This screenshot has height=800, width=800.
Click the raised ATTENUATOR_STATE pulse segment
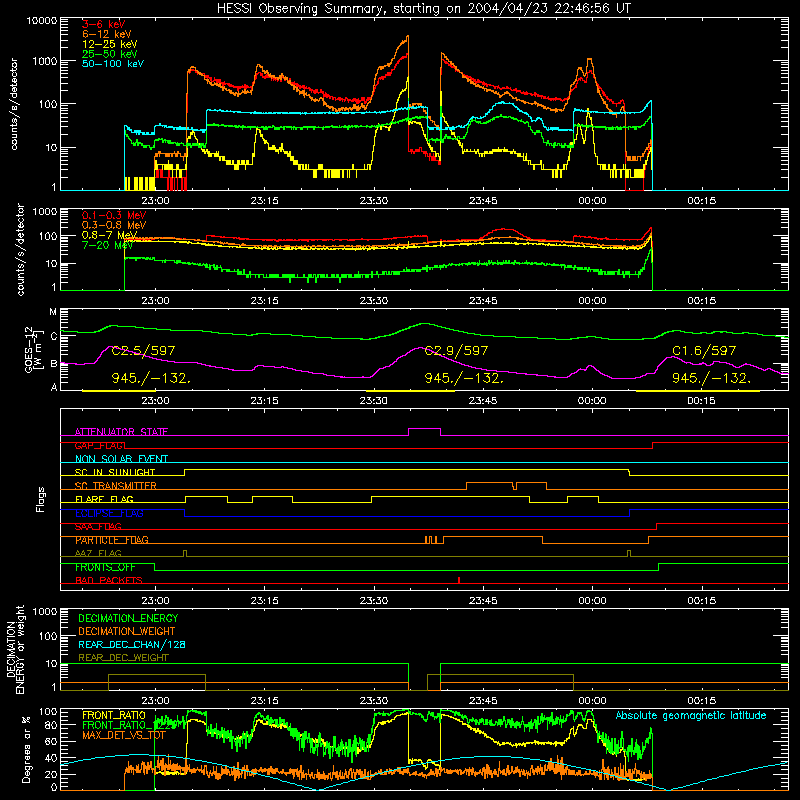[424, 429]
